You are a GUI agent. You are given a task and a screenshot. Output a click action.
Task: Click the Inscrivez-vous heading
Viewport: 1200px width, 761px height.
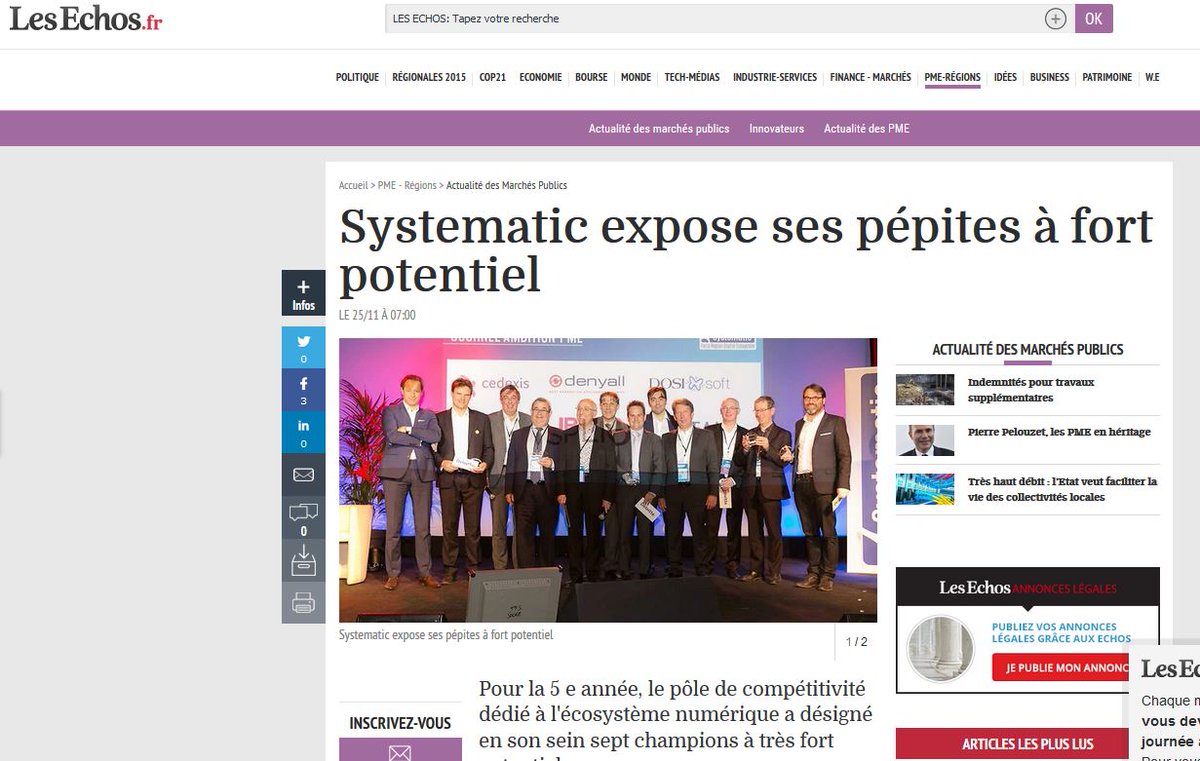click(x=400, y=723)
